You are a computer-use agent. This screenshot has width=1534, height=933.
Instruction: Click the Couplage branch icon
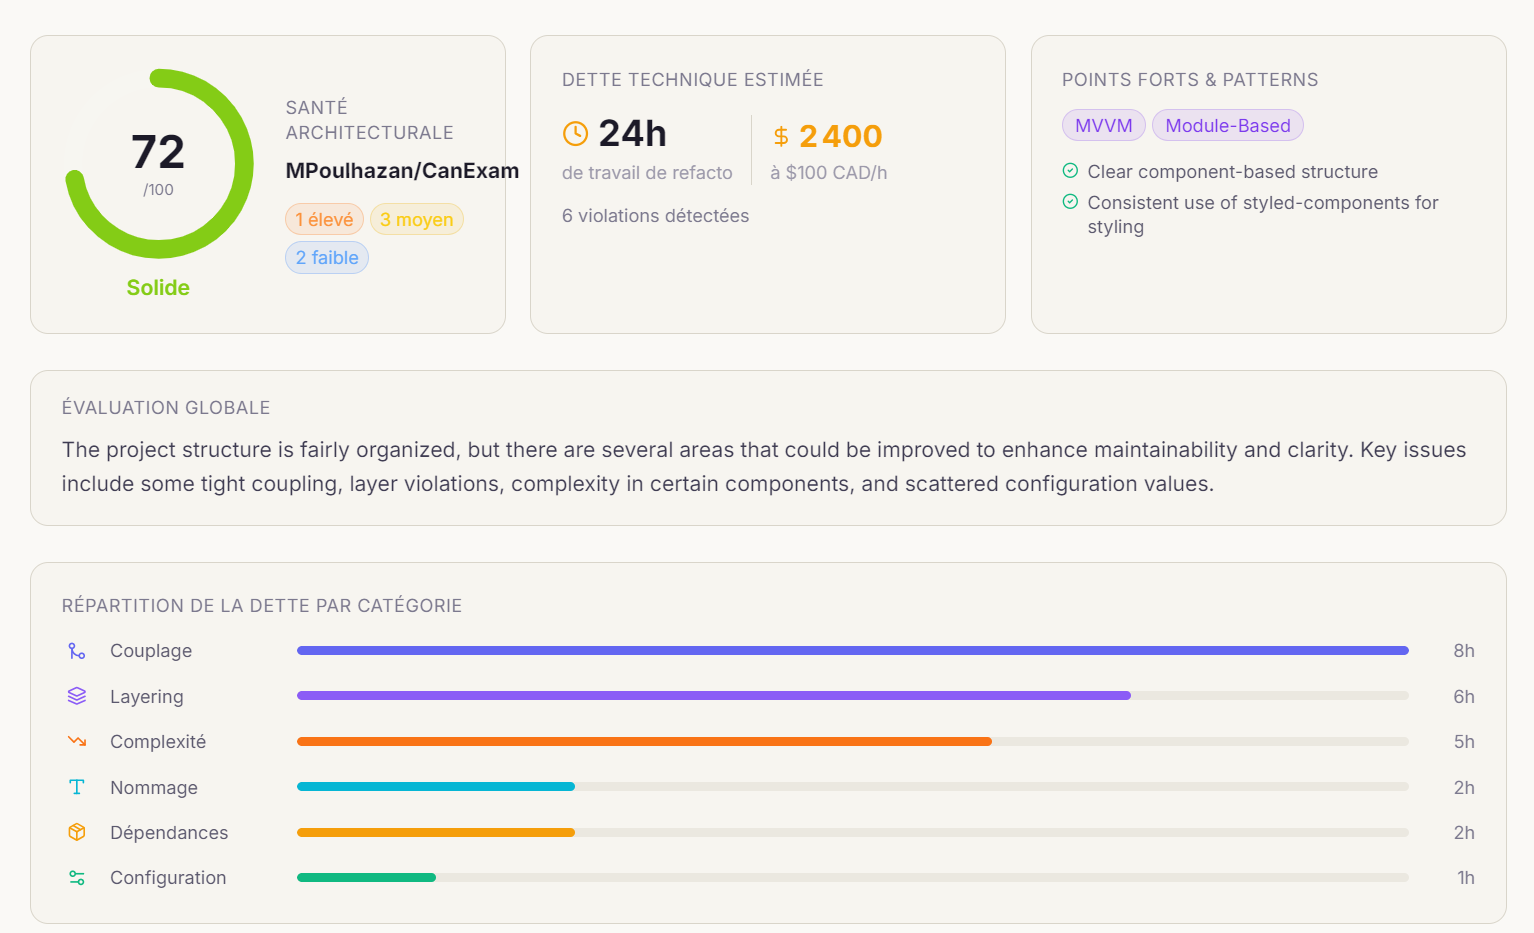(x=77, y=651)
